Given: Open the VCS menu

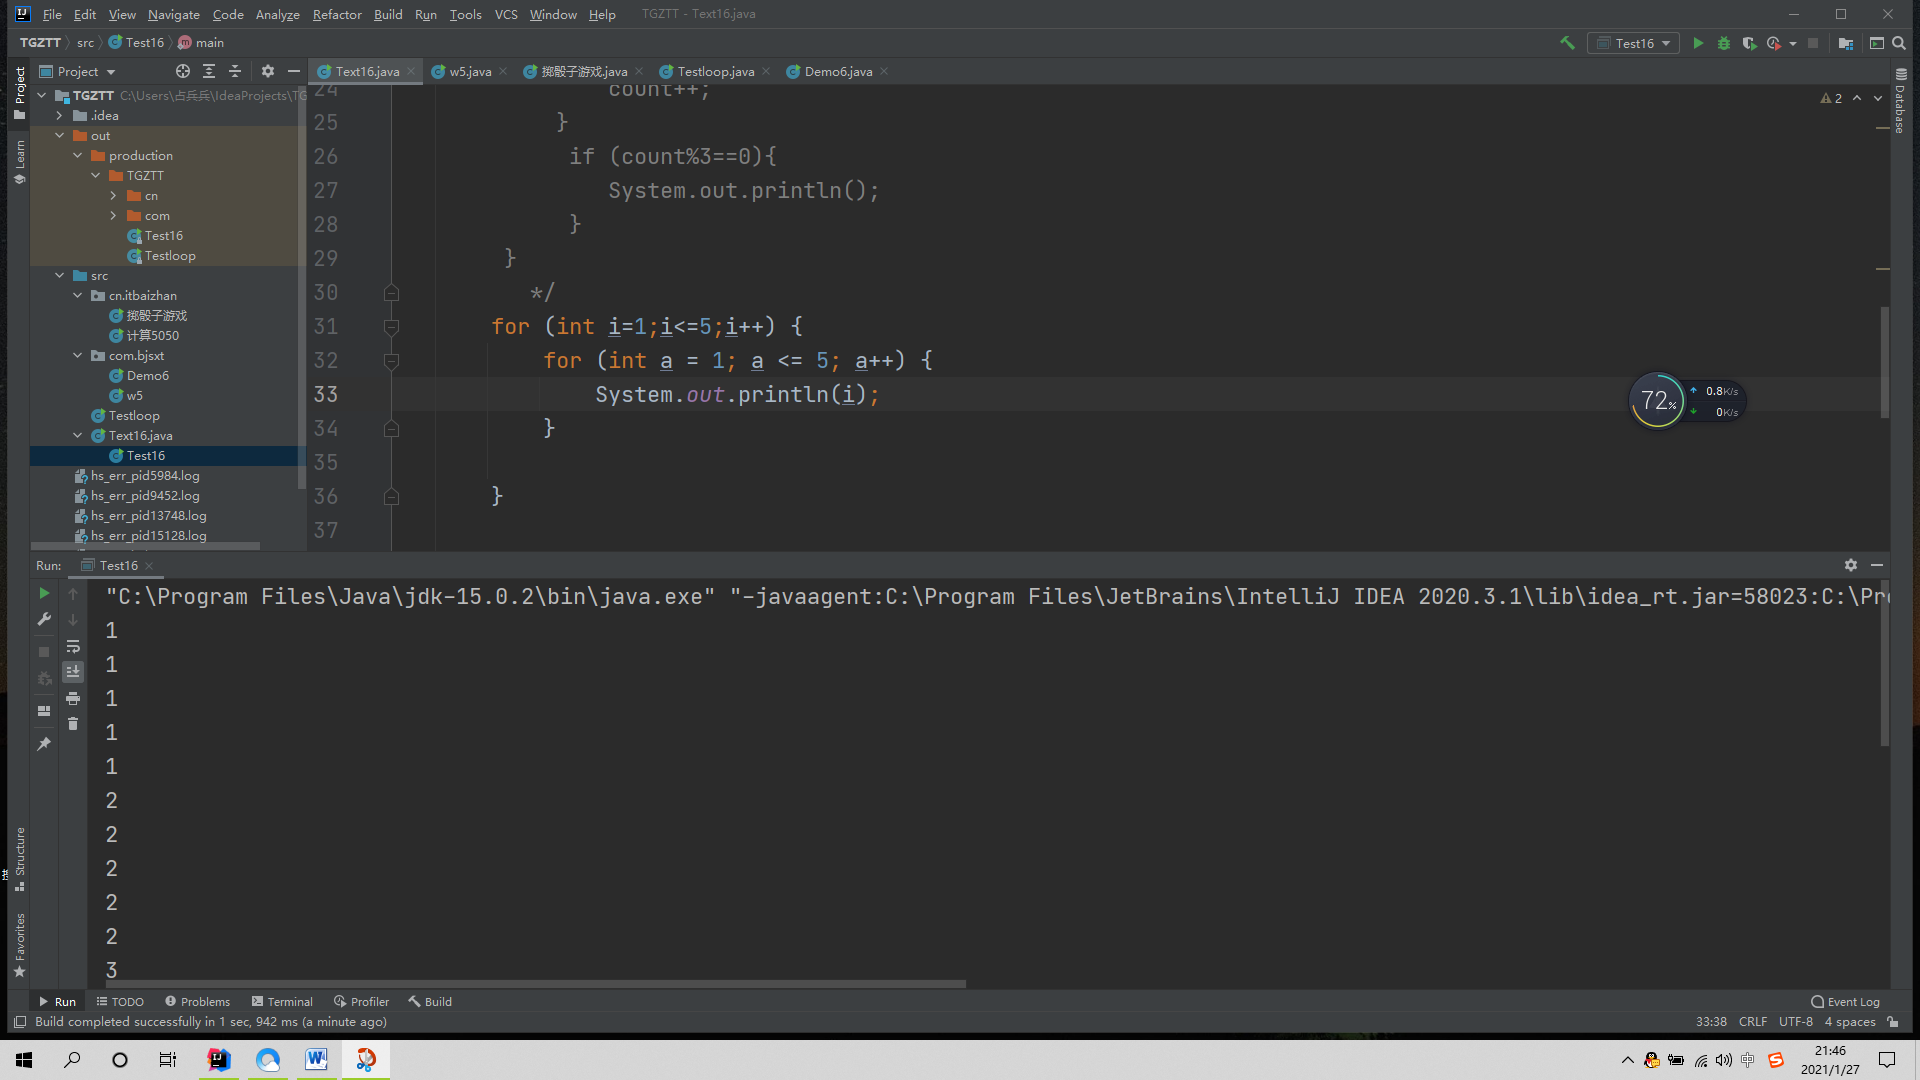Looking at the screenshot, I should pos(506,14).
